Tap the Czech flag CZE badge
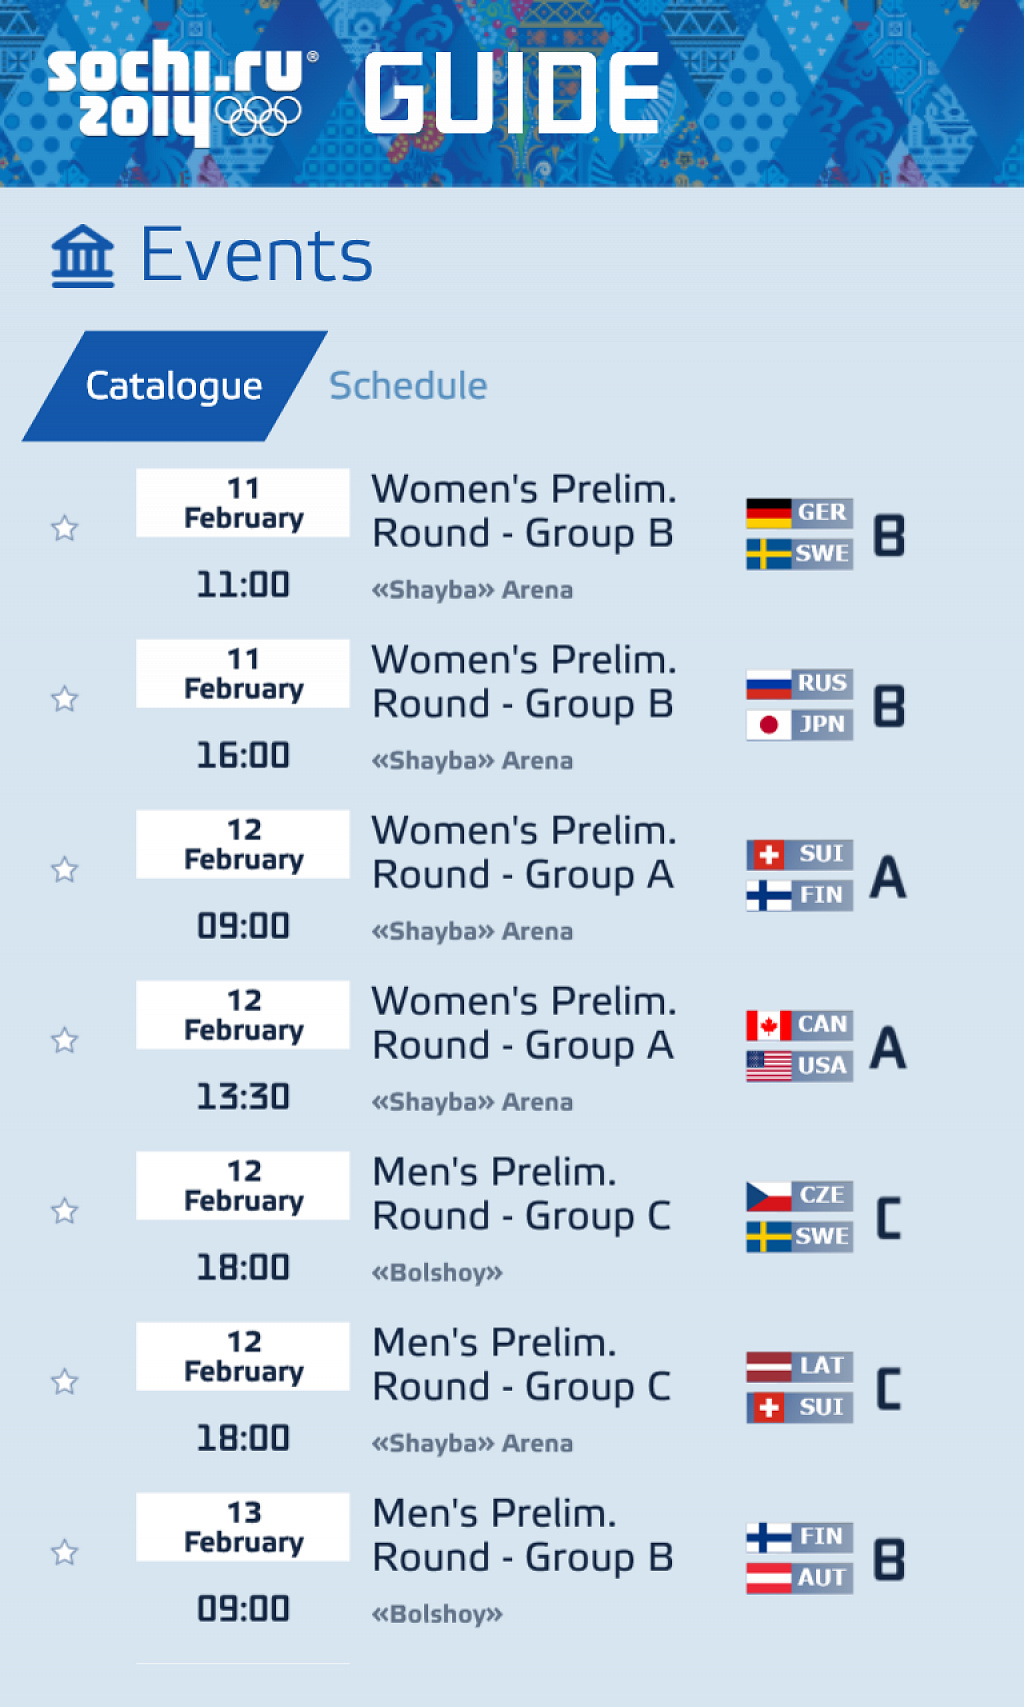This screenshot has width=1024, height=1707. [x=799, y=1196]
